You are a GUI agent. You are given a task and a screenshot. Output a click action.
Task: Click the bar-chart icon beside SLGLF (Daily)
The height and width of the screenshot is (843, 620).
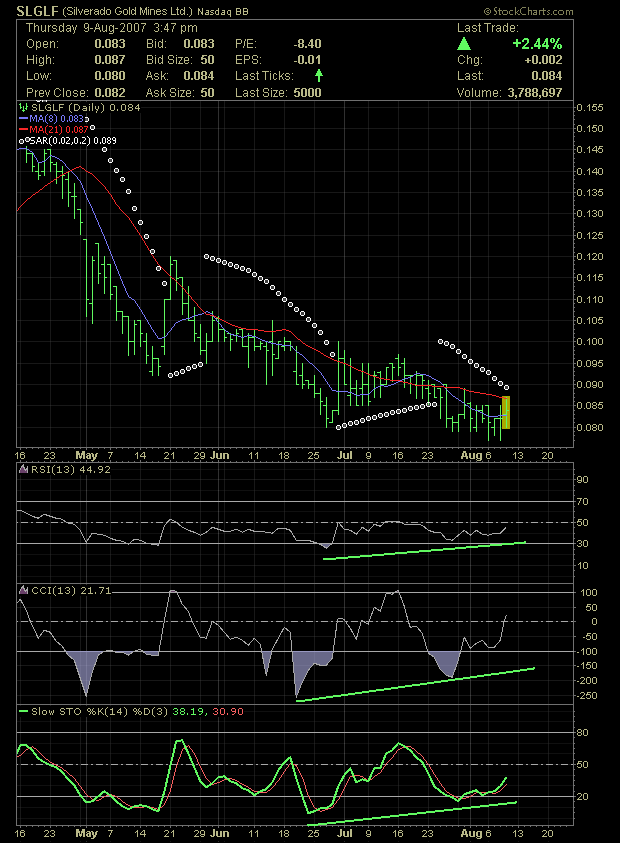pyautogui.click(x=23, y=108)
